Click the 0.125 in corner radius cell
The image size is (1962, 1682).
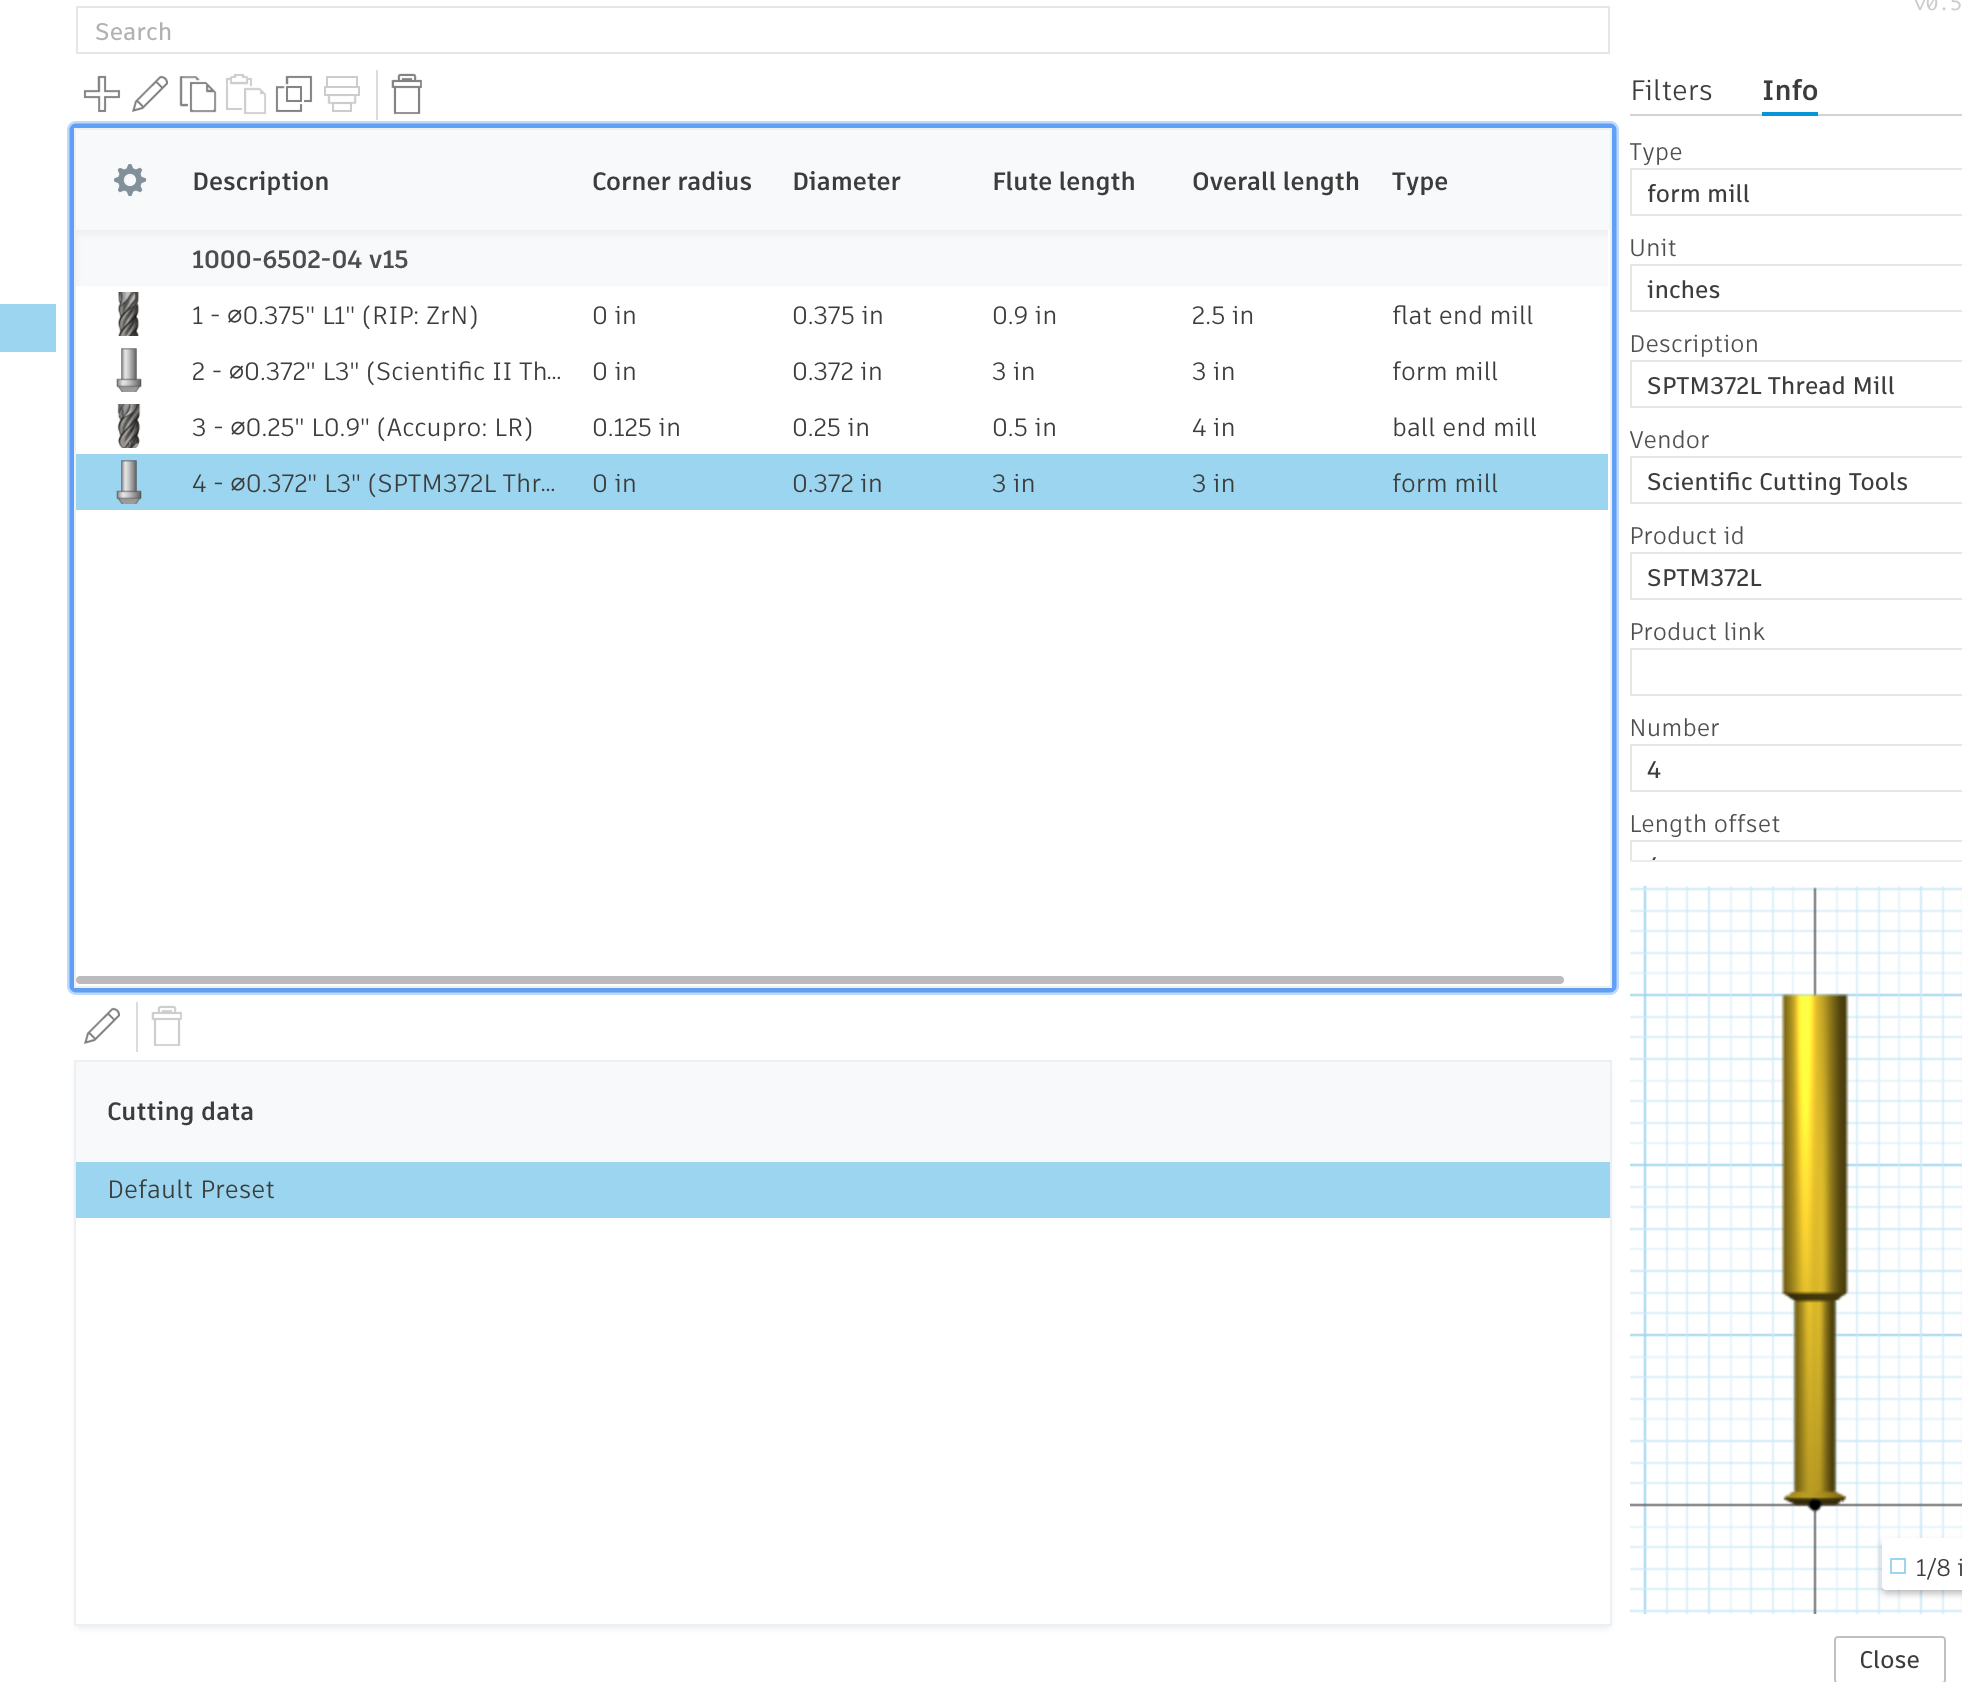[x=636, y=427]
